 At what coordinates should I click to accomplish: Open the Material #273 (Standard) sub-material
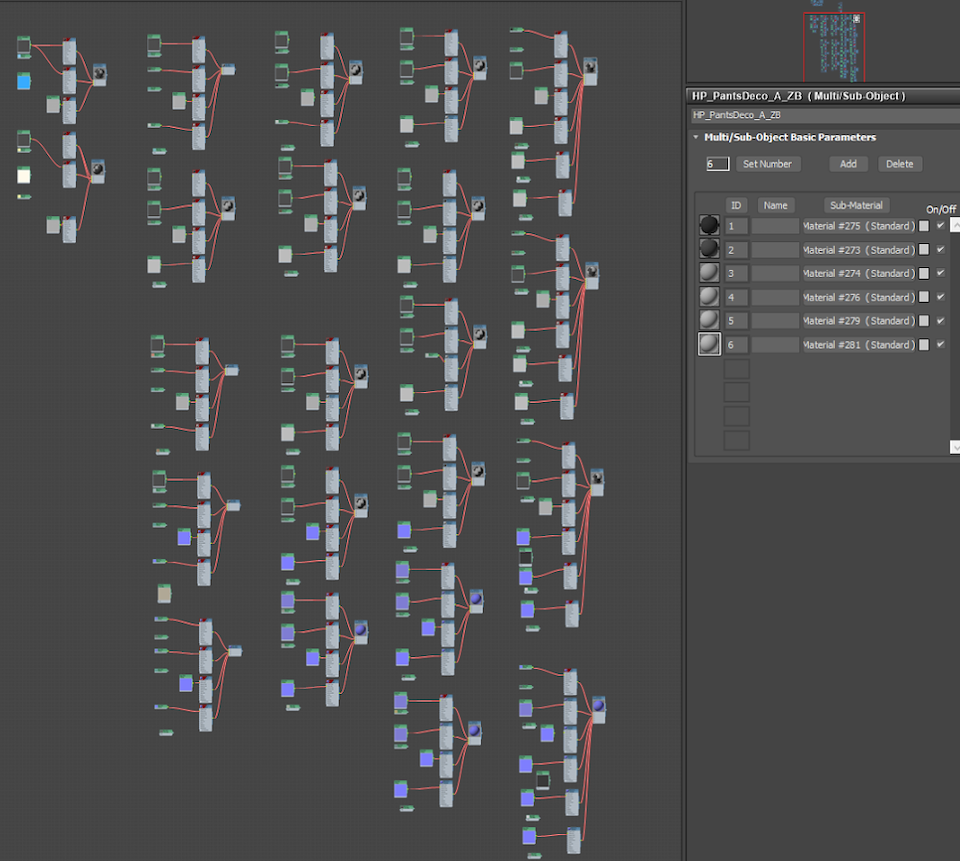858,250
